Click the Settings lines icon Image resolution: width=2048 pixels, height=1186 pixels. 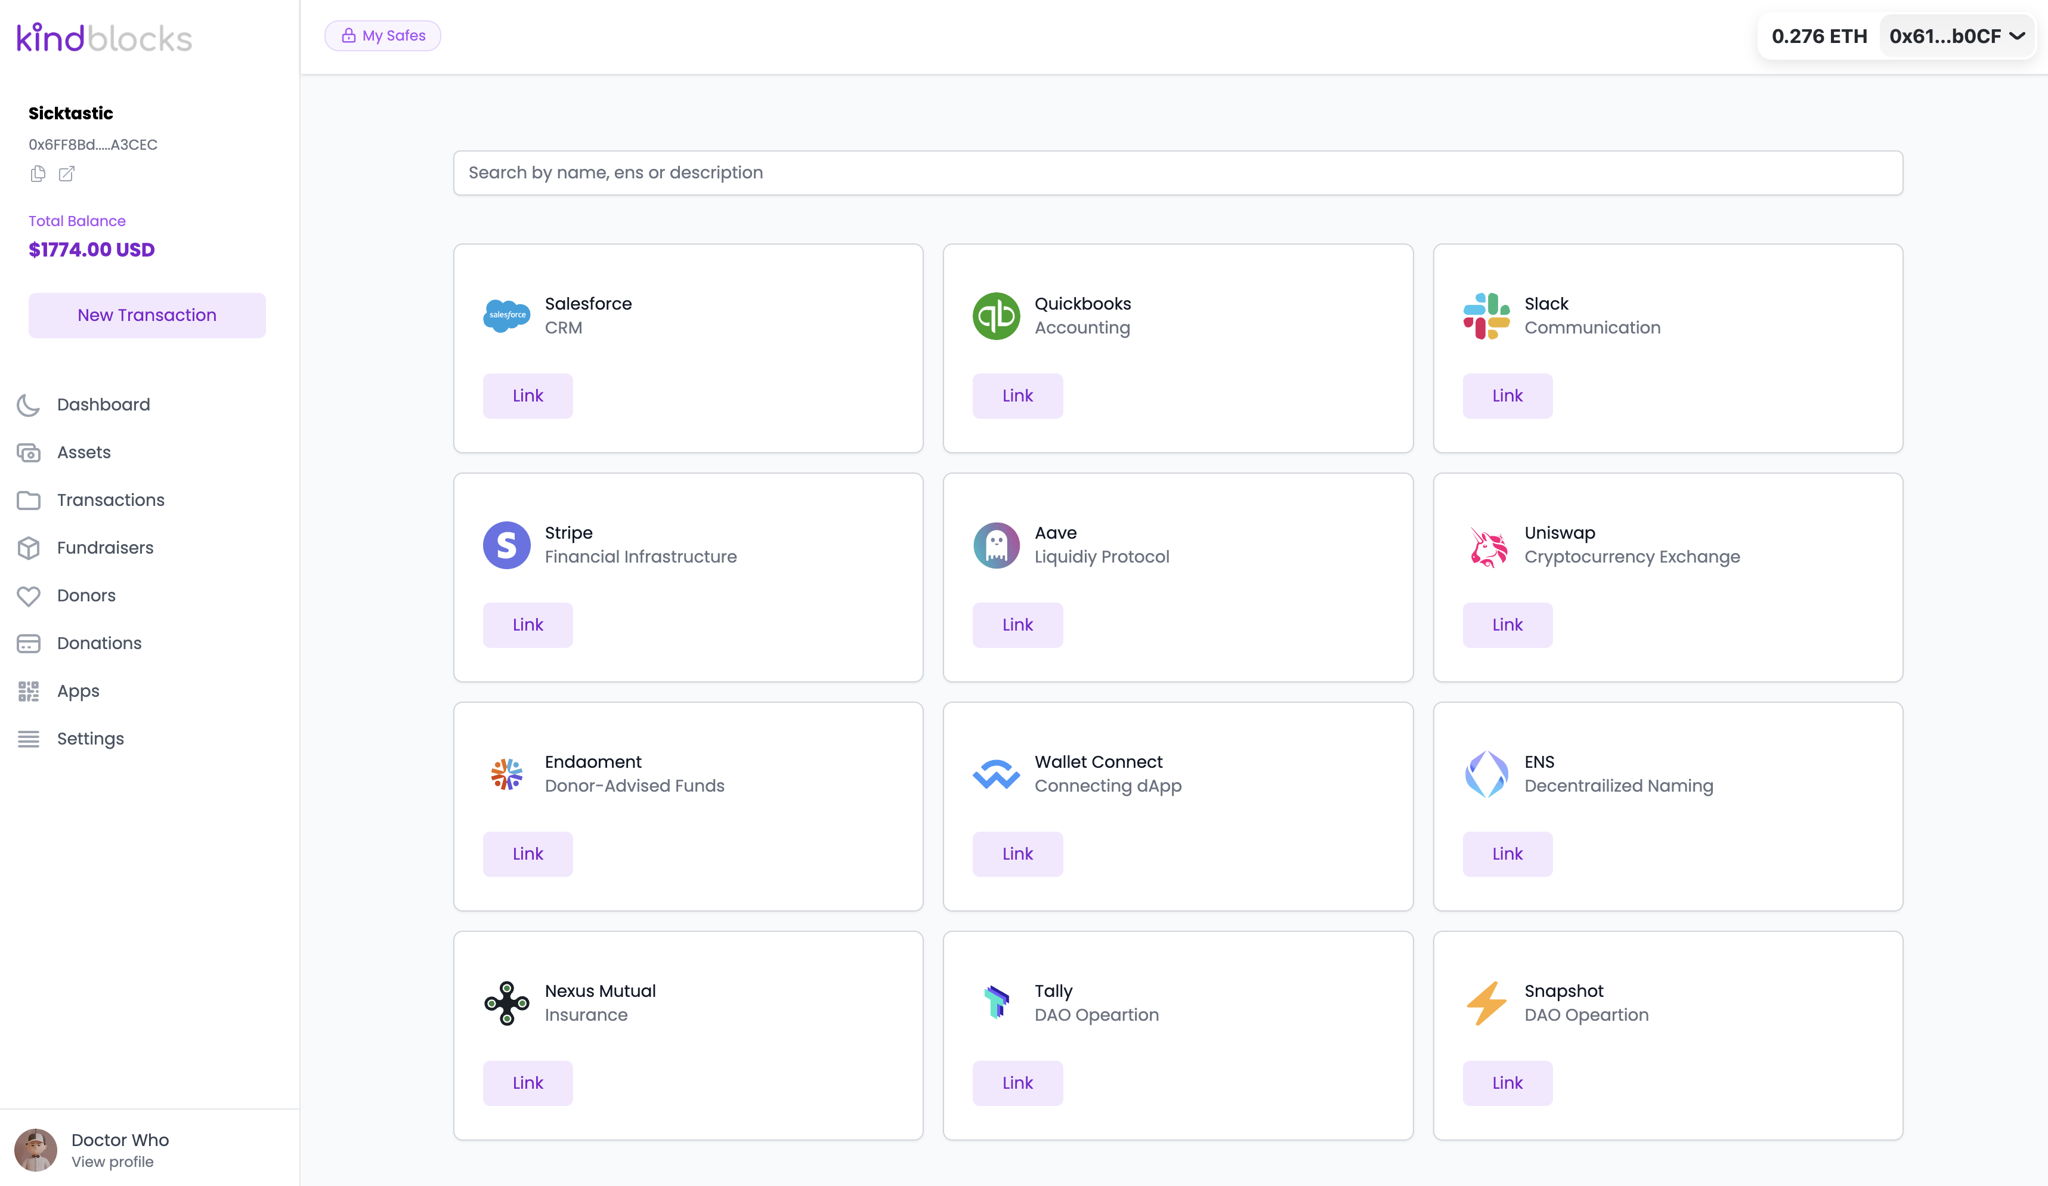28,739
